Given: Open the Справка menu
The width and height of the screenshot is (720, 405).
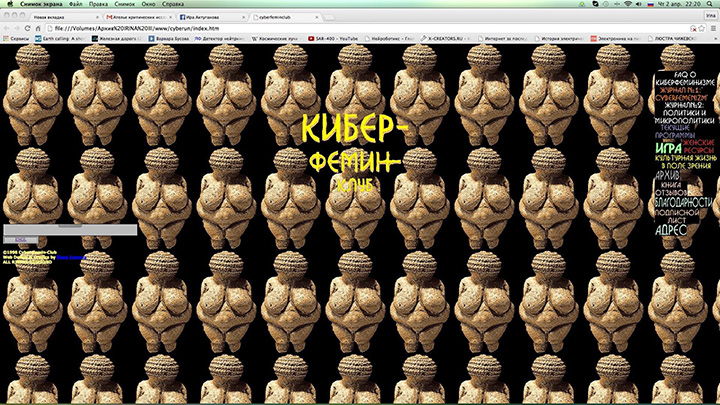Looking at the screenshot, I should tap(173, 4).
